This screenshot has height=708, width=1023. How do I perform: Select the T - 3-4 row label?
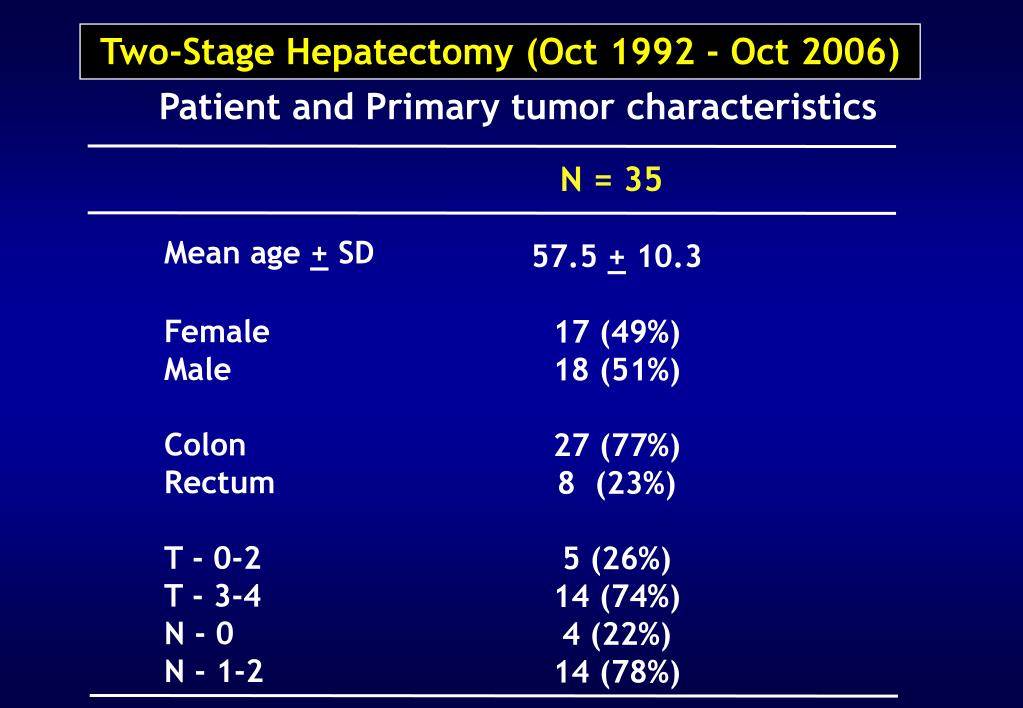[213, 596]
